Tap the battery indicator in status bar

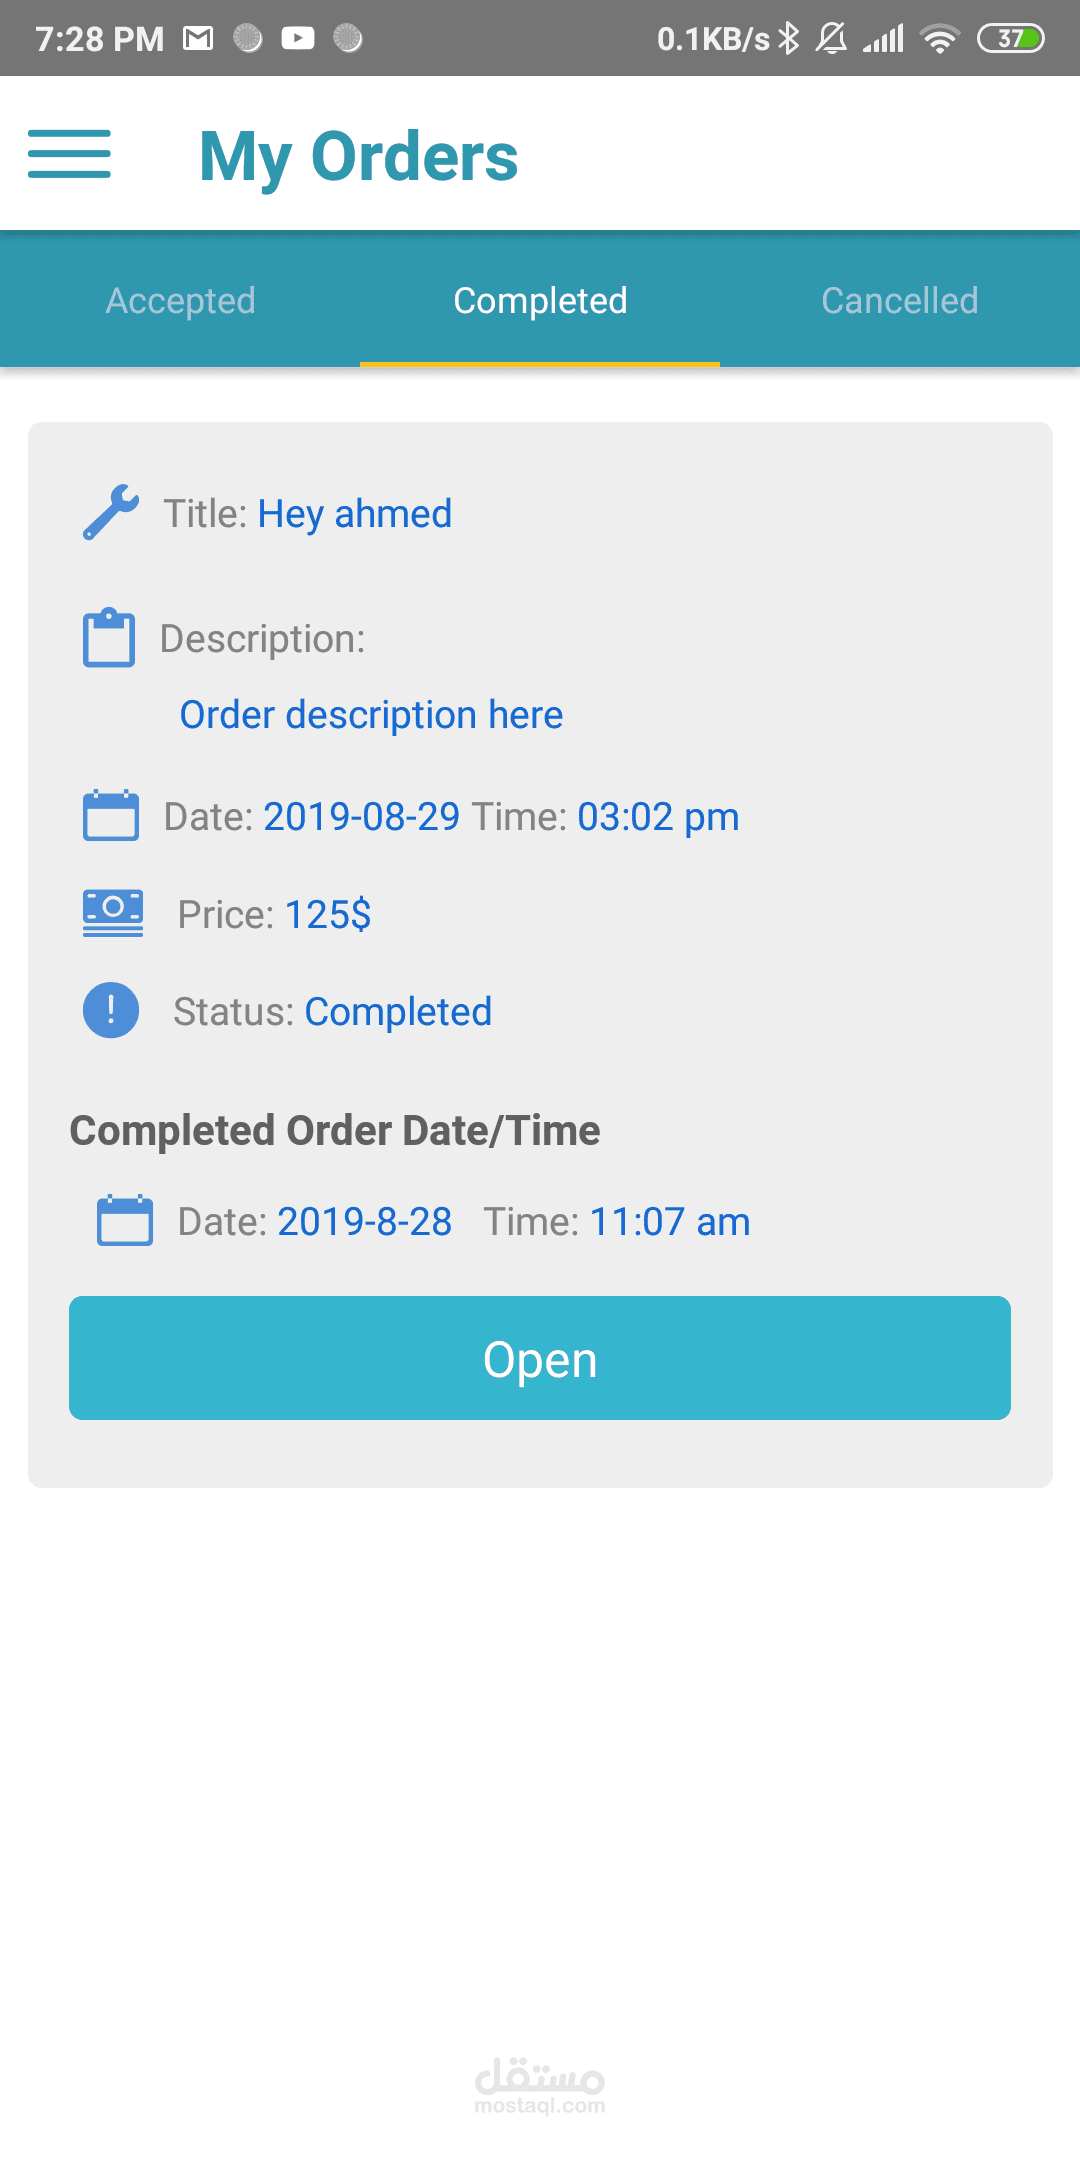click(x=1011, y=38)
